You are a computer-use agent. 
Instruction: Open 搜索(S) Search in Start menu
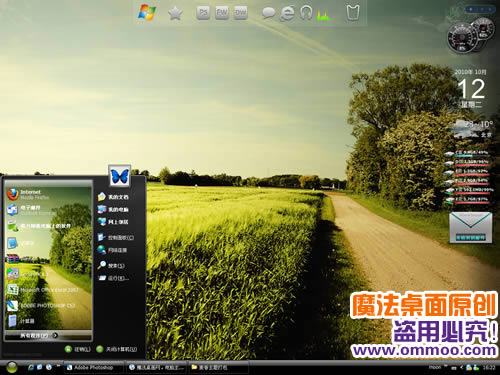coord(111,265)
